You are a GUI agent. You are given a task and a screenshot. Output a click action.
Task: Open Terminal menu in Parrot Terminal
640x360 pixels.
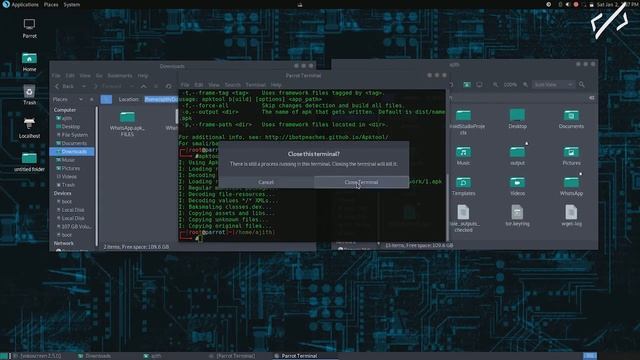click(256, 85)
